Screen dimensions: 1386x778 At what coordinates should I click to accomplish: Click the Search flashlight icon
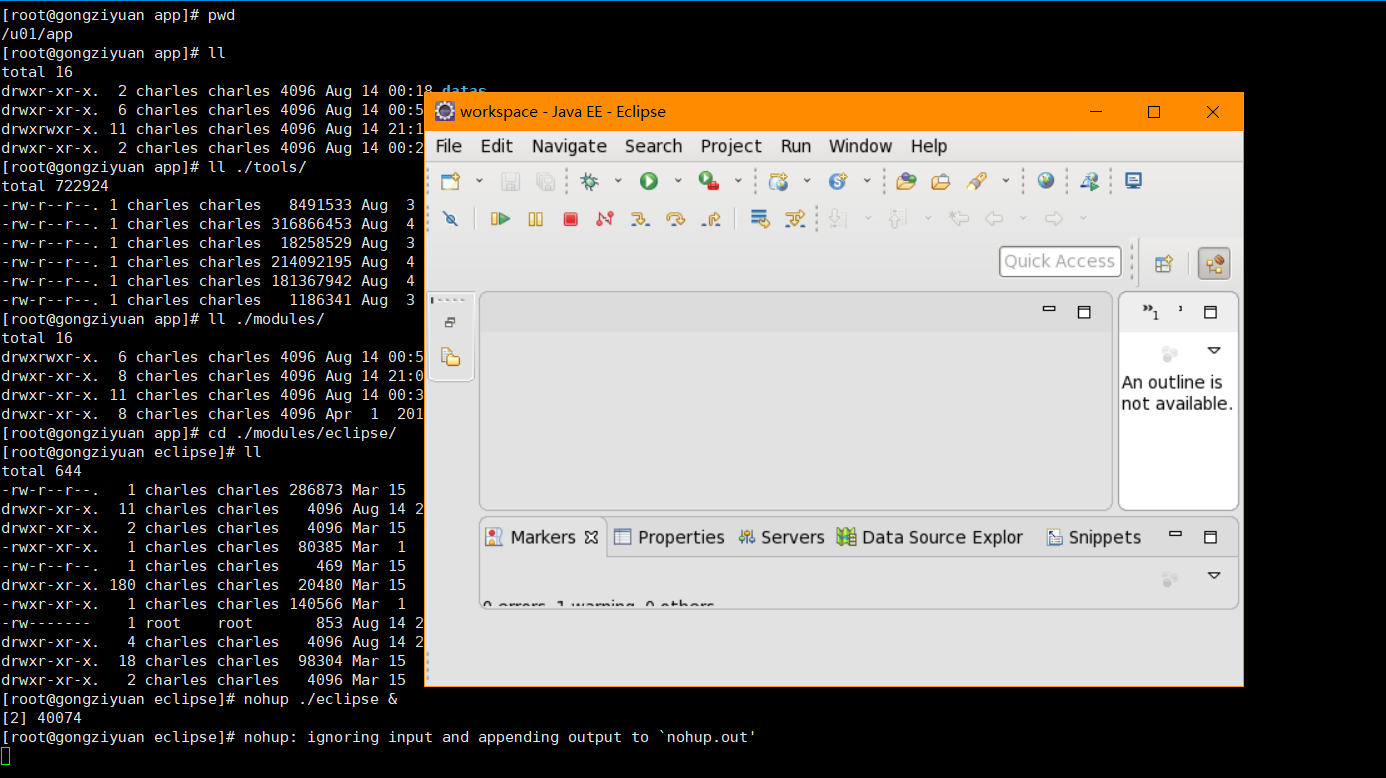click(977, 181)
